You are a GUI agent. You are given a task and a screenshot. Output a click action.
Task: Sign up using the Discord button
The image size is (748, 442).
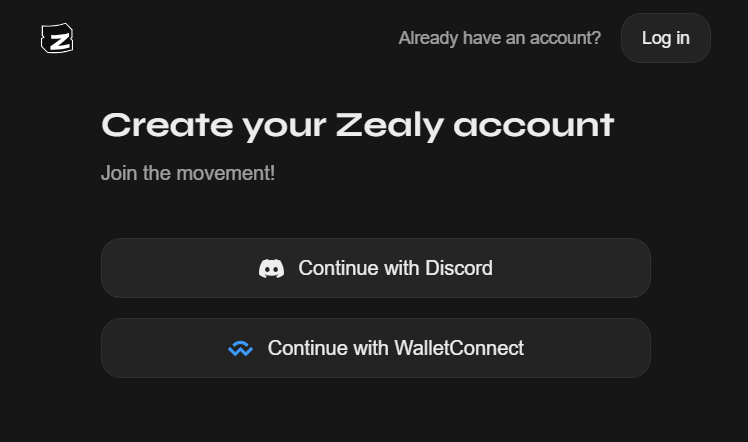[375, 268]
